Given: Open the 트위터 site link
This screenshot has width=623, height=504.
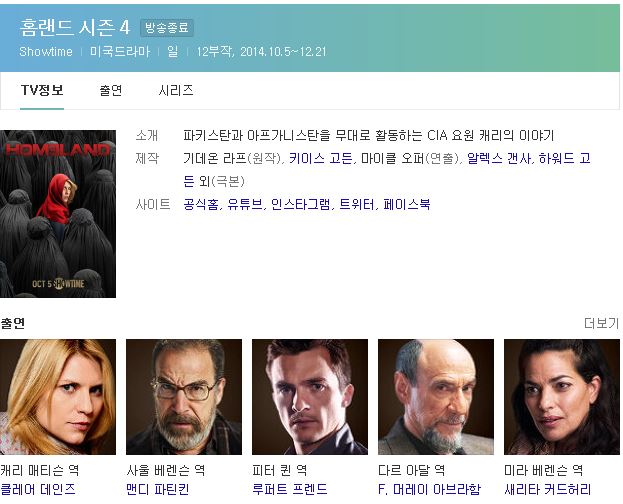Looking at the screenshot, I should 357,204.
